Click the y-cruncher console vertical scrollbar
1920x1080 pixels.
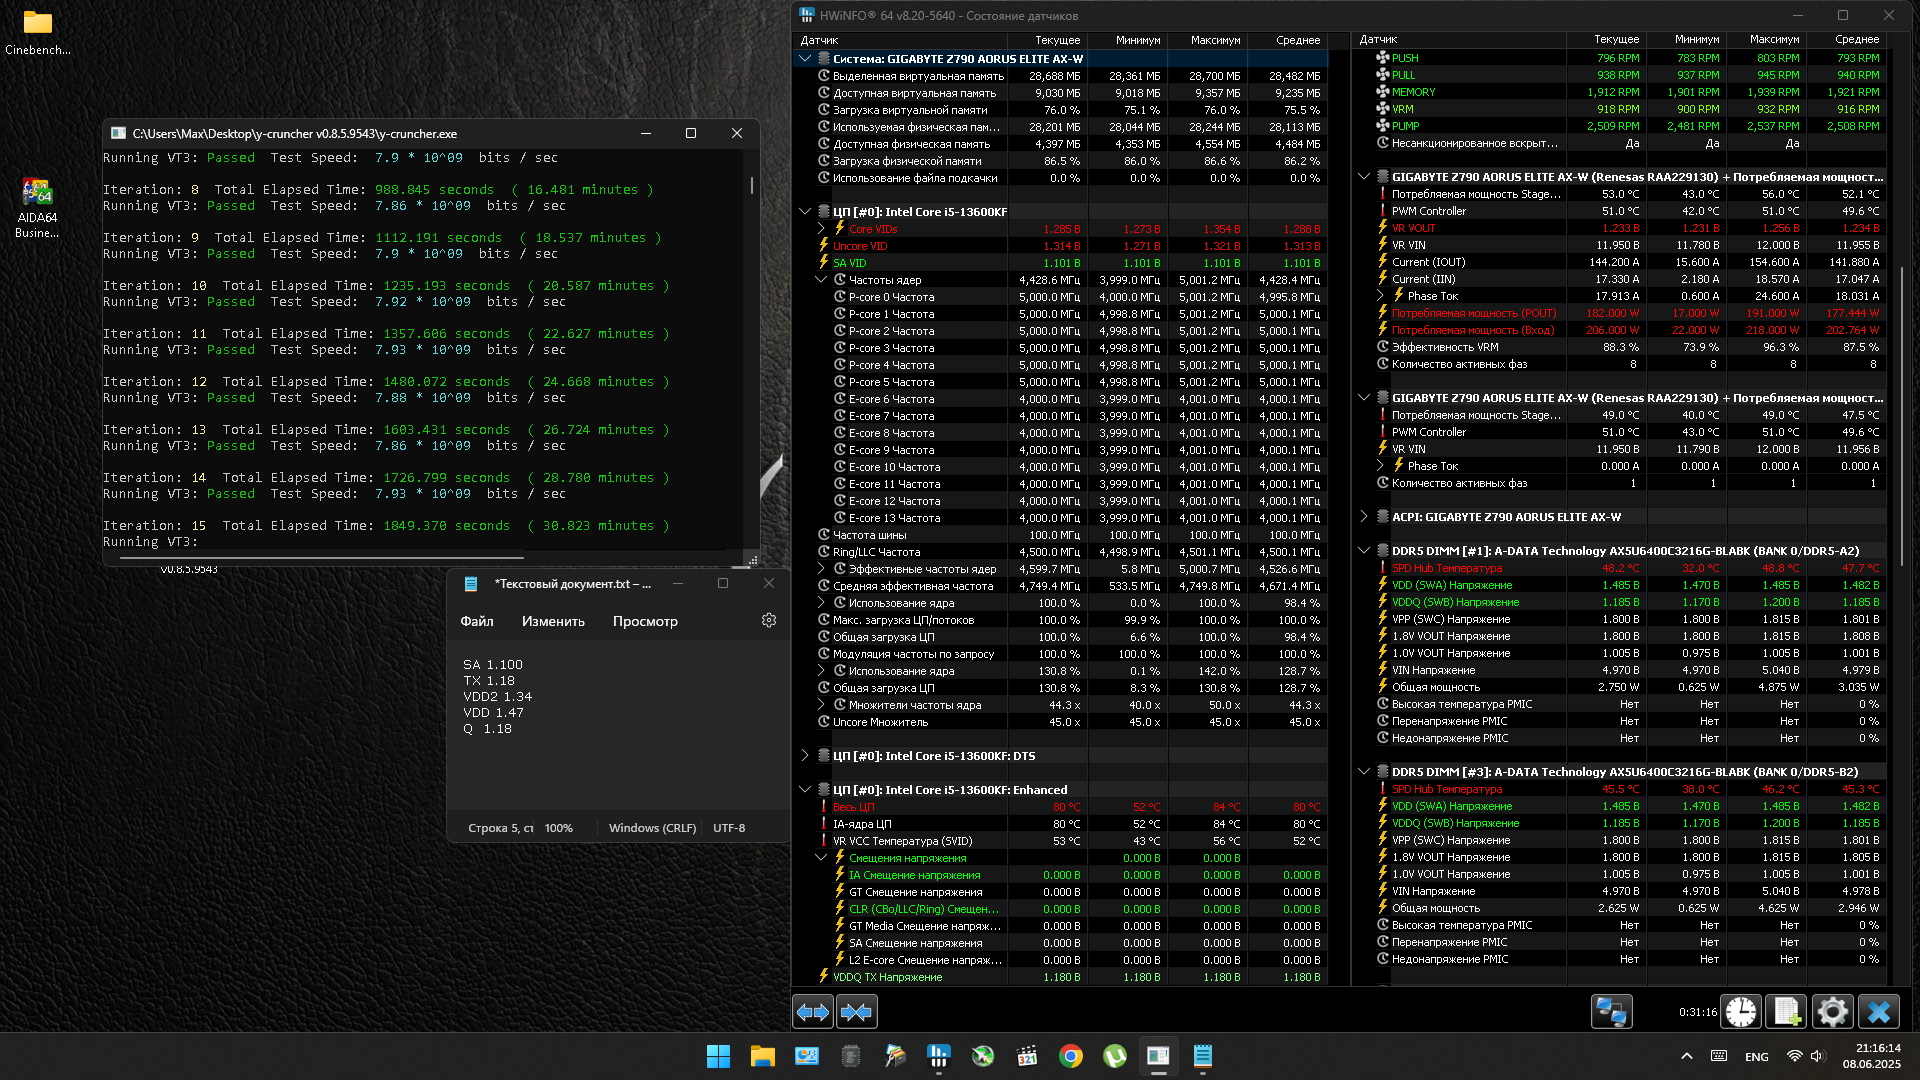[x=752, y=186]
